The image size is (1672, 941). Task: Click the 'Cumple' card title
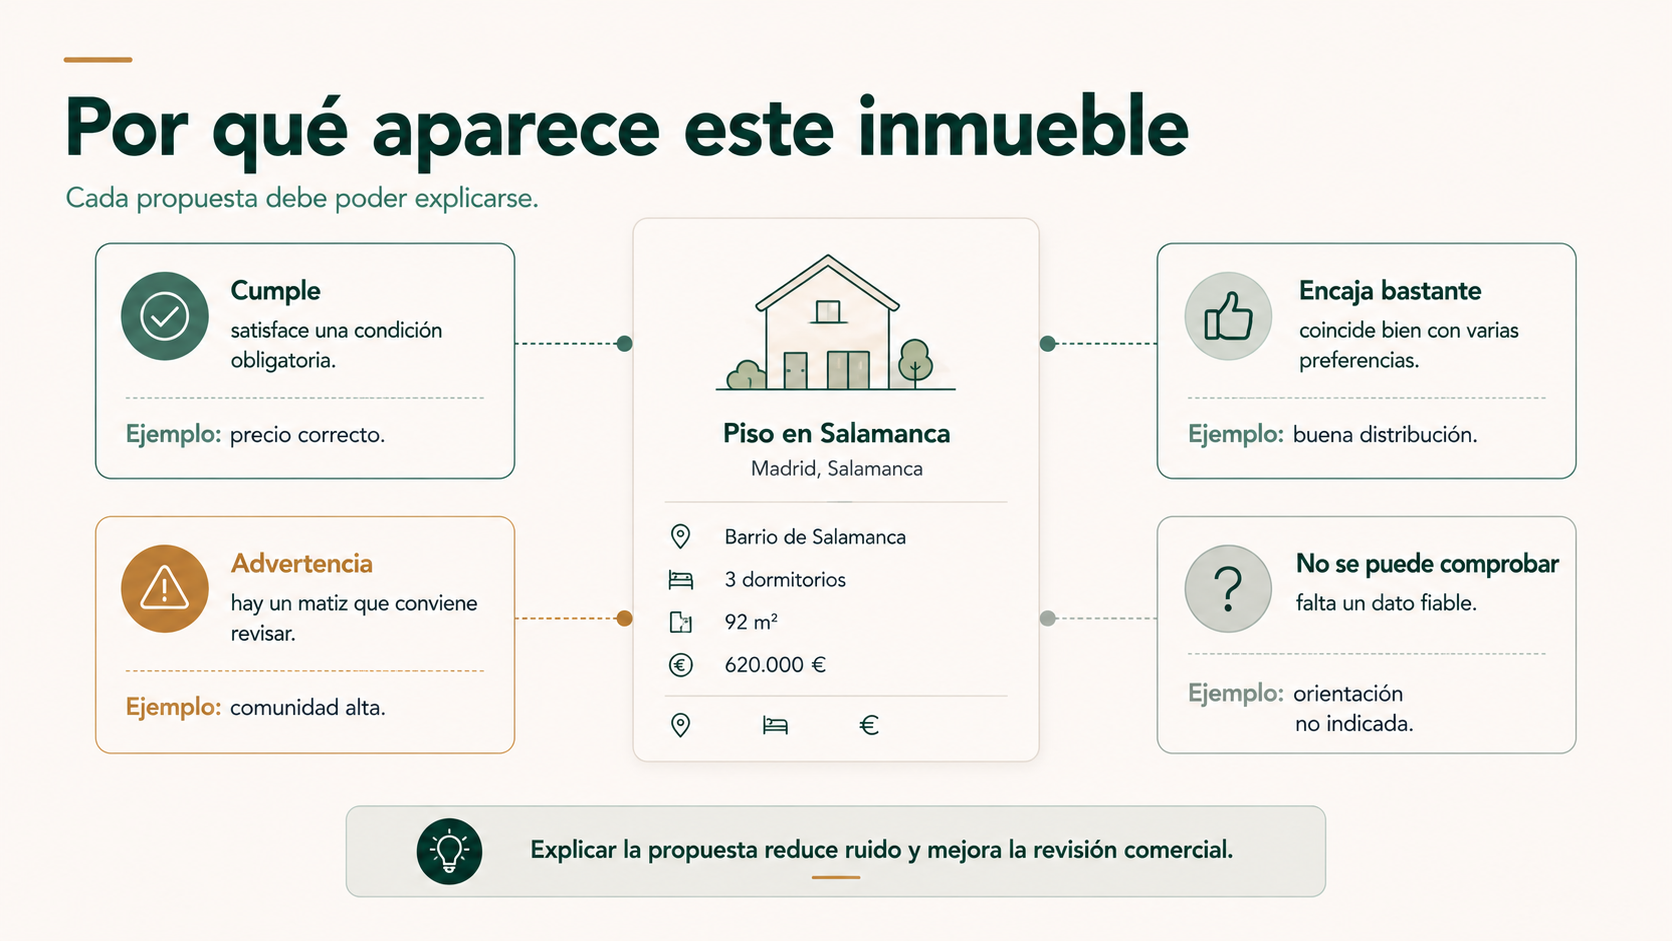coord(275,291)
